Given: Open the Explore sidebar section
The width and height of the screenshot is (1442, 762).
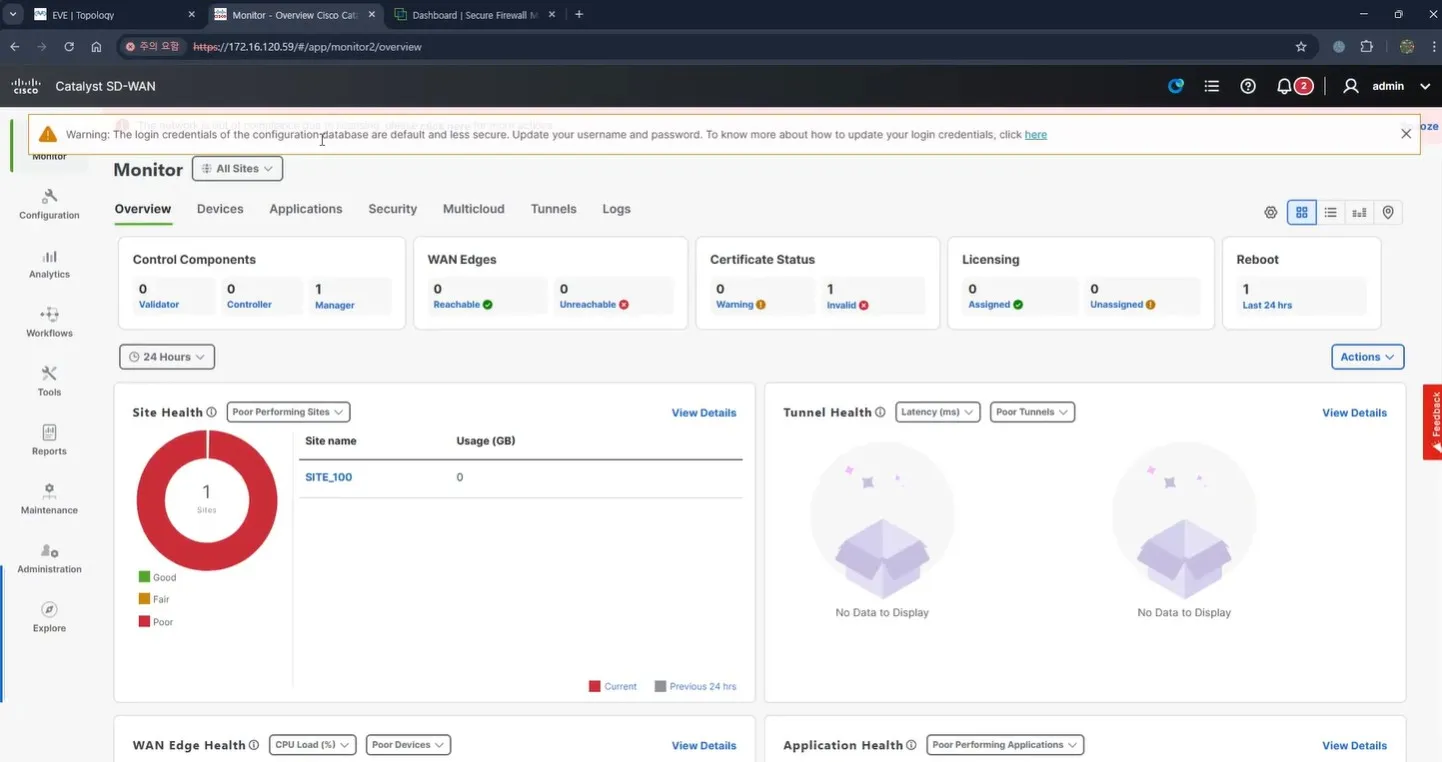Looking at the screenshot, I should pos(49,617).
